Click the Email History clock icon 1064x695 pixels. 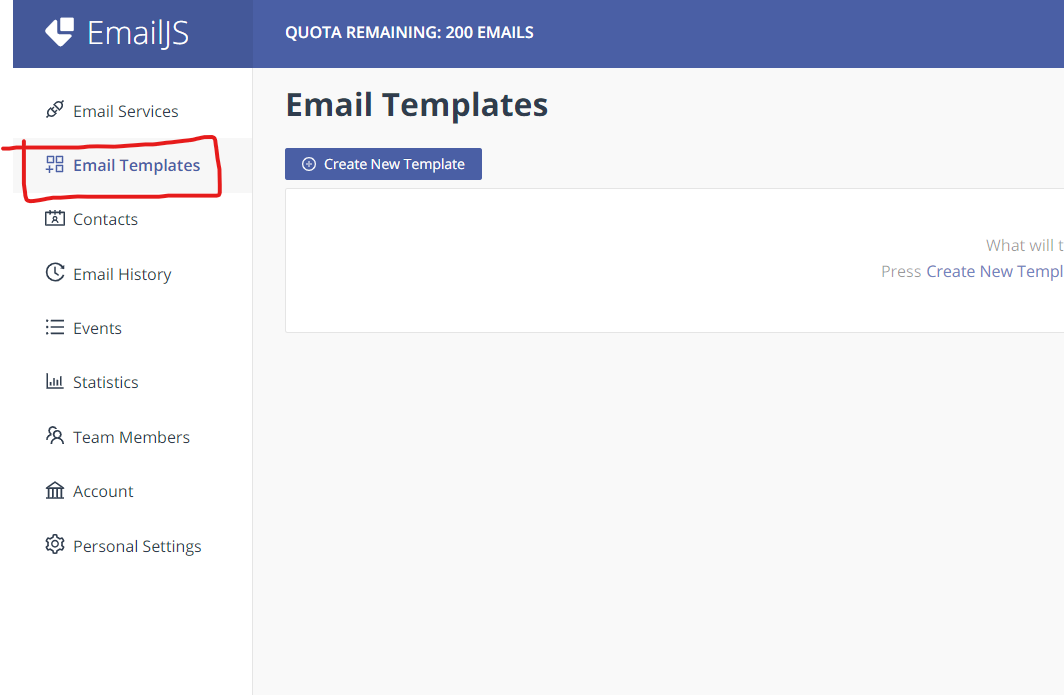[x=55, y=272]
